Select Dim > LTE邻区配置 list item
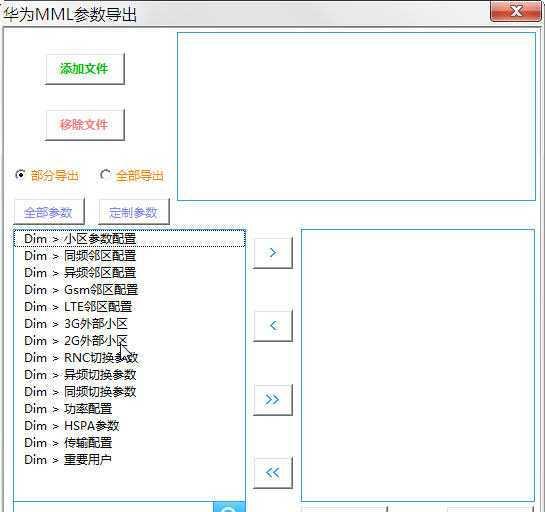Viewport: 545px width, 512px height. tap(130, 307)
